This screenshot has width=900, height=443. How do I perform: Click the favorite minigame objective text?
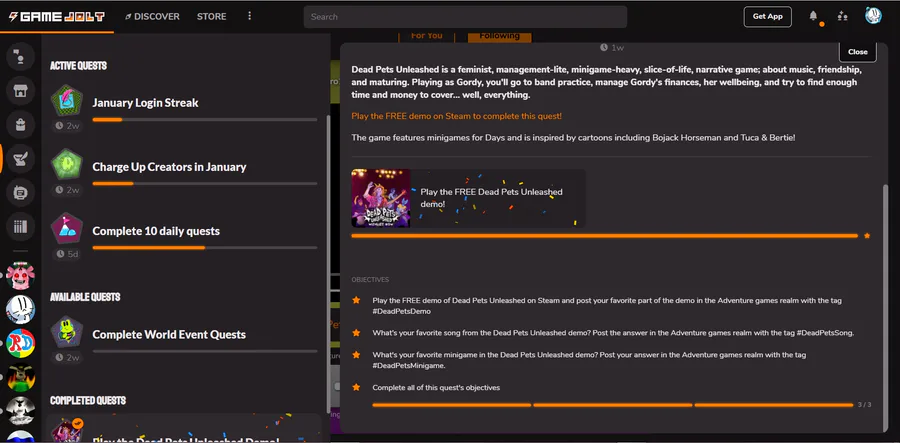click(589, 360)
